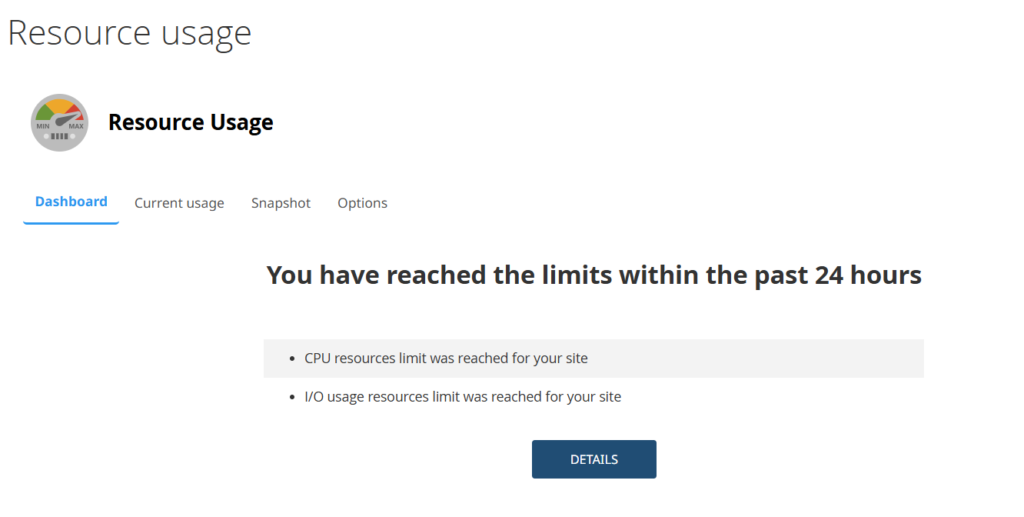Click the blue underline beneath the Dashboard tab
1024x517 pixels.
(71, 223)
